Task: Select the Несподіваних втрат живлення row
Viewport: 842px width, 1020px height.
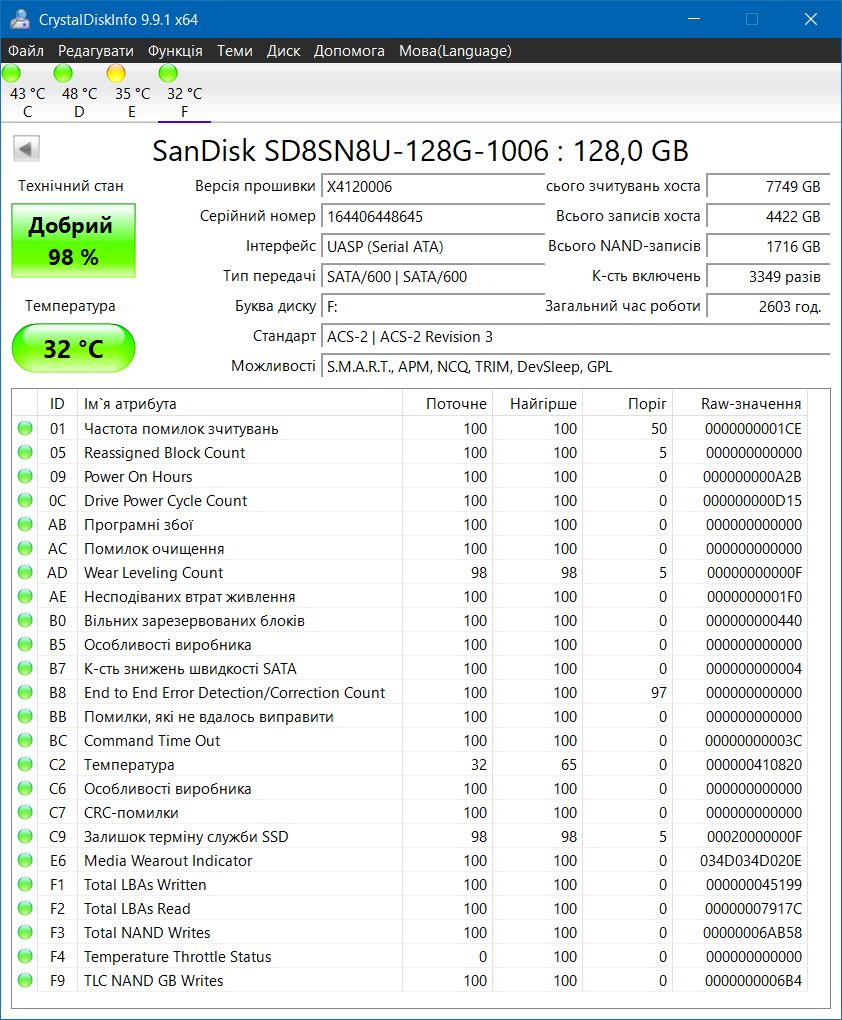Action: [410, 597]
